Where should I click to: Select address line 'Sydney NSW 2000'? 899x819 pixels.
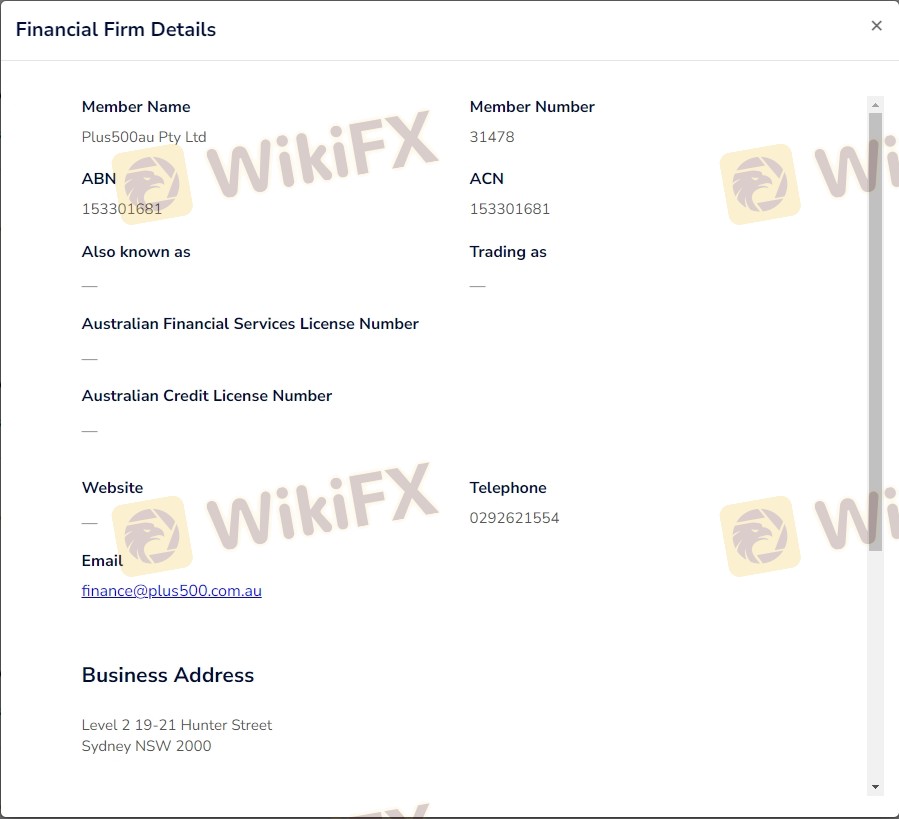click(x=146, y=746)
